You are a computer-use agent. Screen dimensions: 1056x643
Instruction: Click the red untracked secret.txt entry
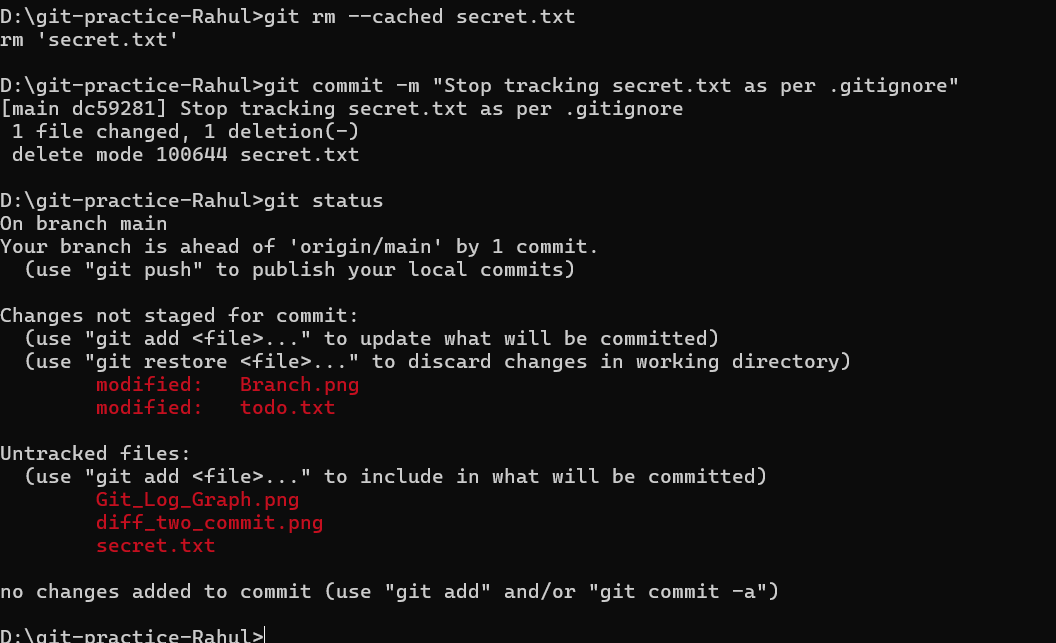[155, 546]
